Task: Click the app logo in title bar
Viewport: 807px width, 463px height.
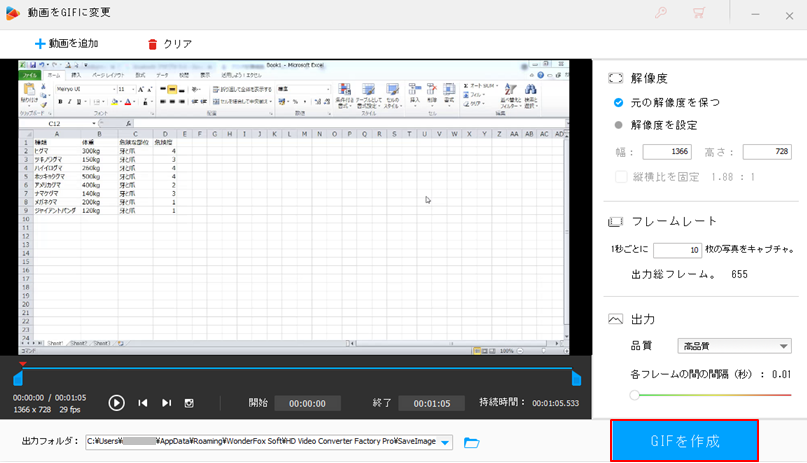Action: pyautogui.click(x=12, y=13)
